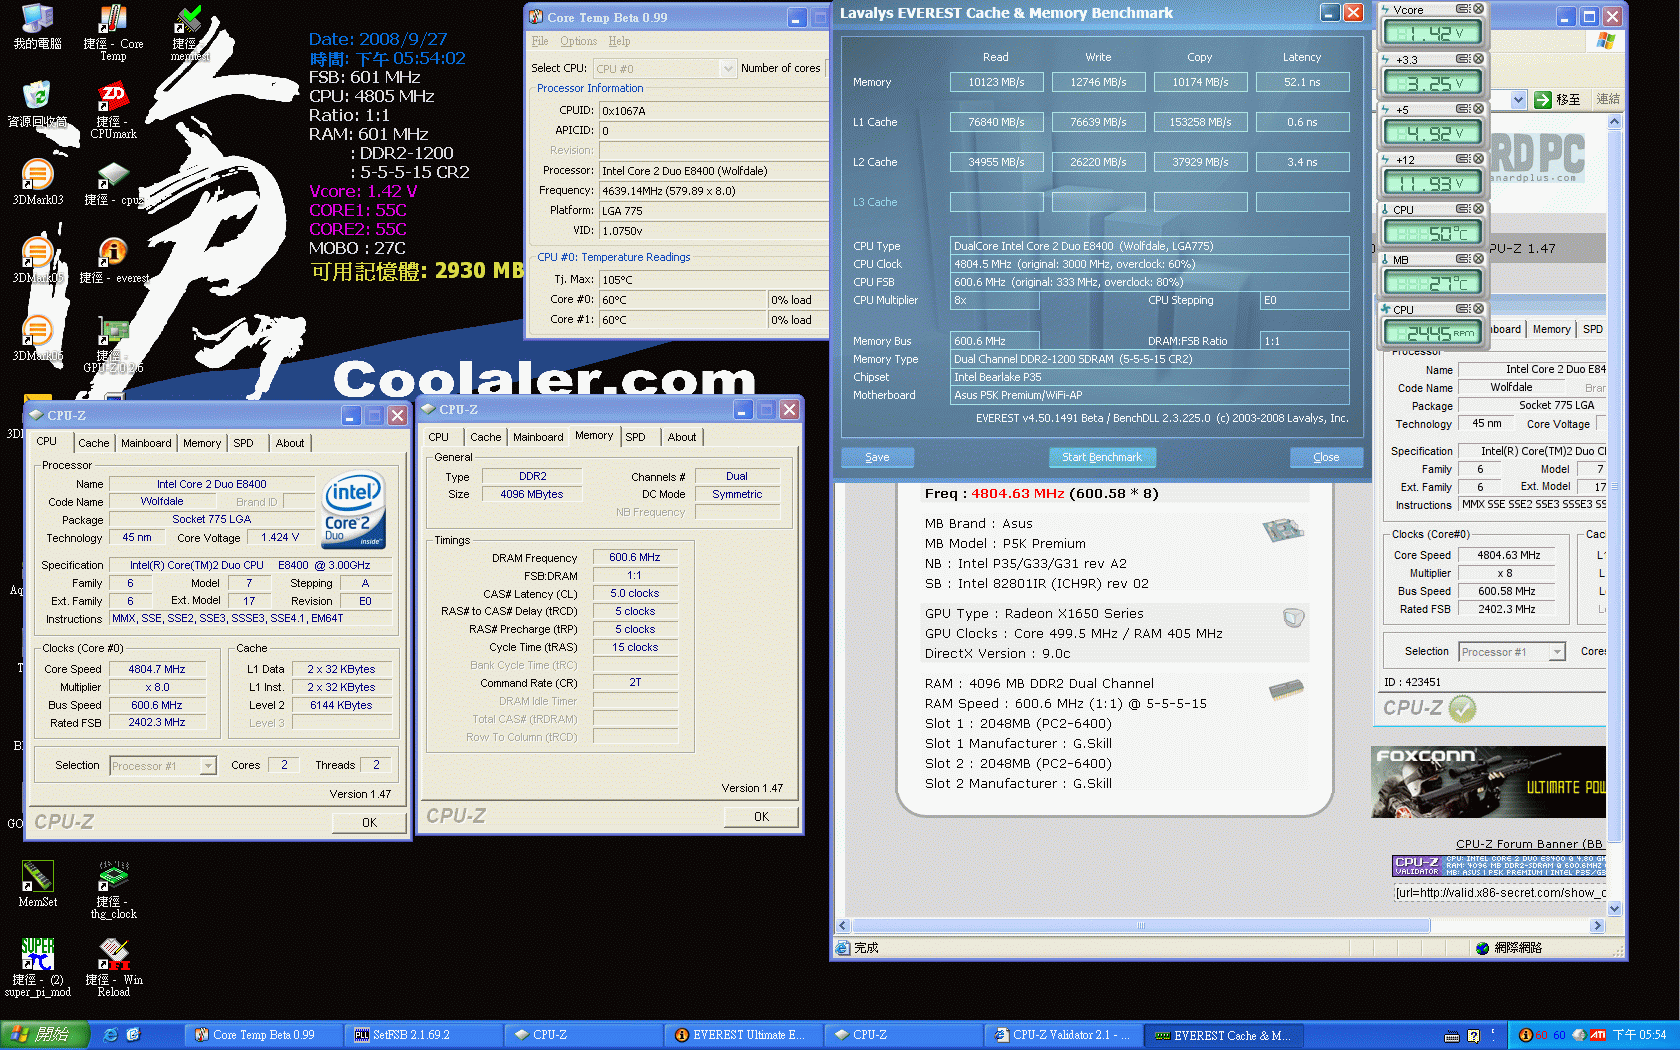Screen dimensions: 1680x1050
Task: Launch super_pi_mod from the desktop
Action: [37, 967]
